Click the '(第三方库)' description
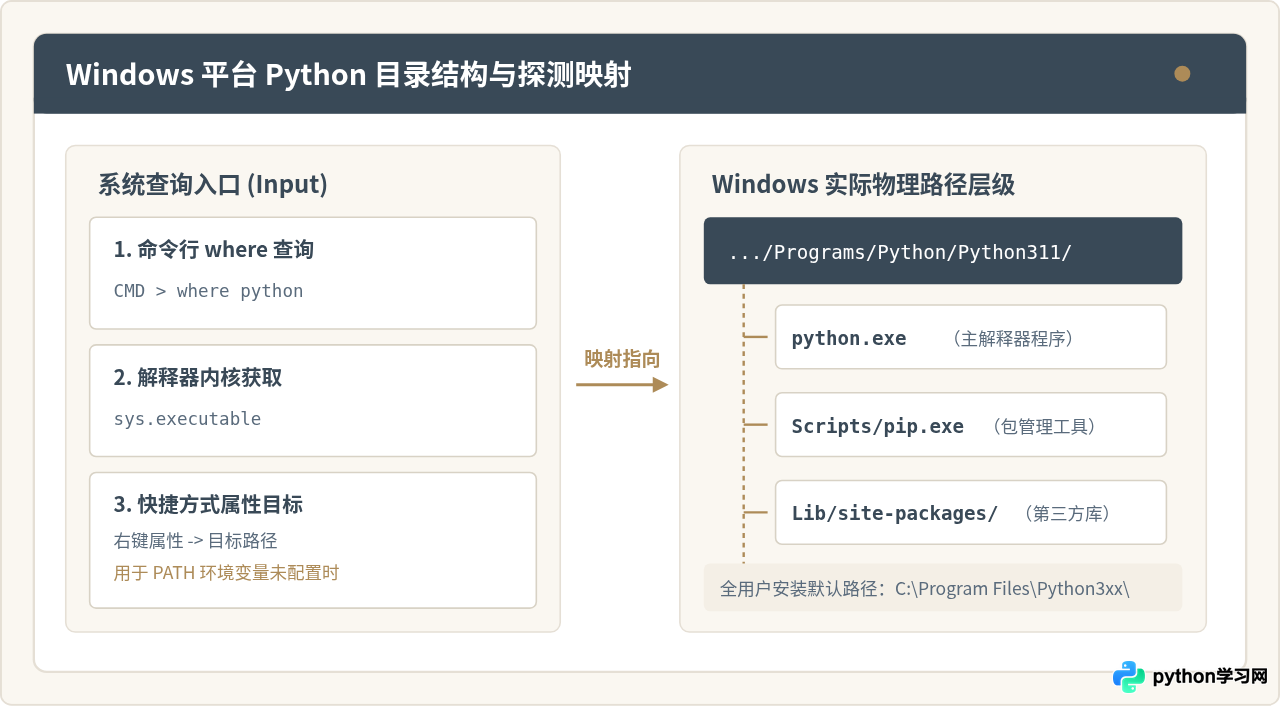1280x706 pixels. (1068, 514)
